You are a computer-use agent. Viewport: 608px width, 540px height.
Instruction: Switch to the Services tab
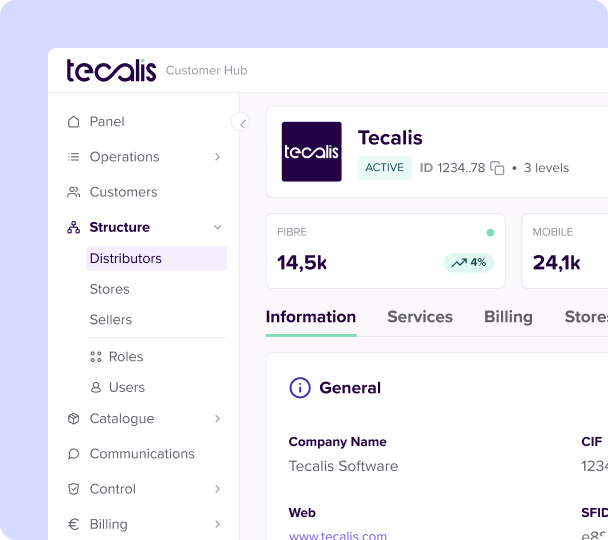click(420, 317)
